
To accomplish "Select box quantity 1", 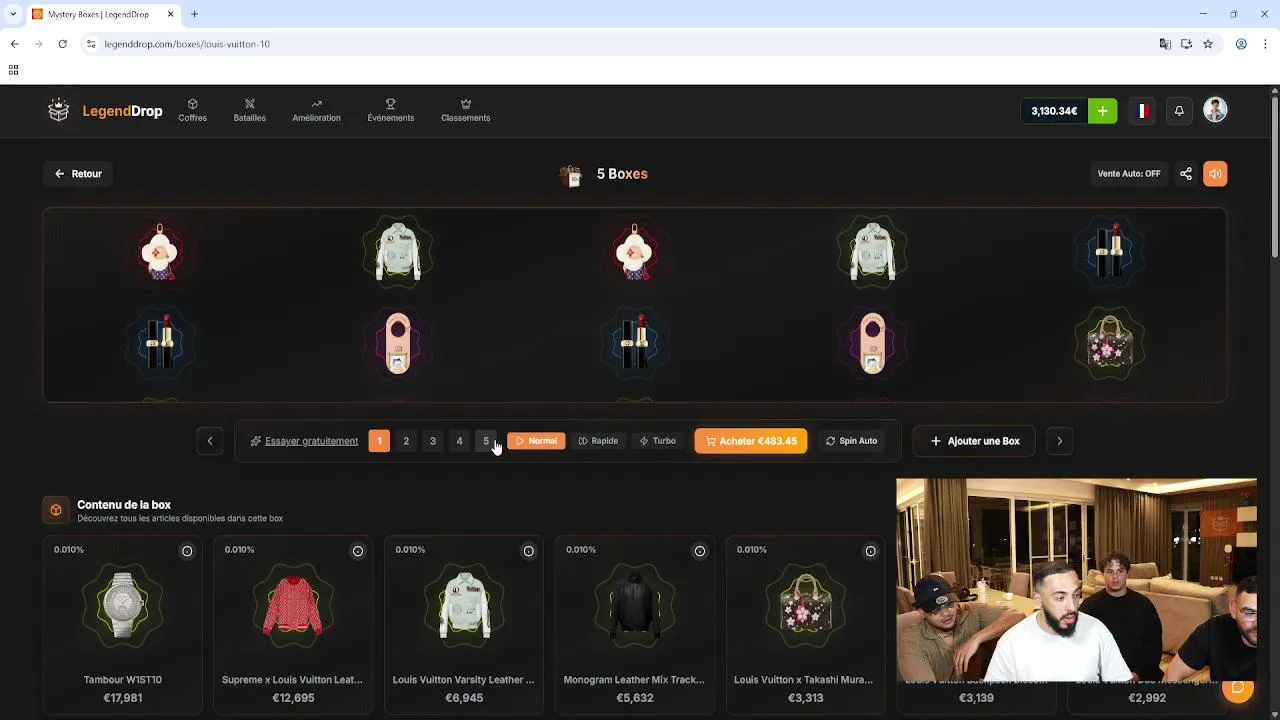I will click(379, 441).
